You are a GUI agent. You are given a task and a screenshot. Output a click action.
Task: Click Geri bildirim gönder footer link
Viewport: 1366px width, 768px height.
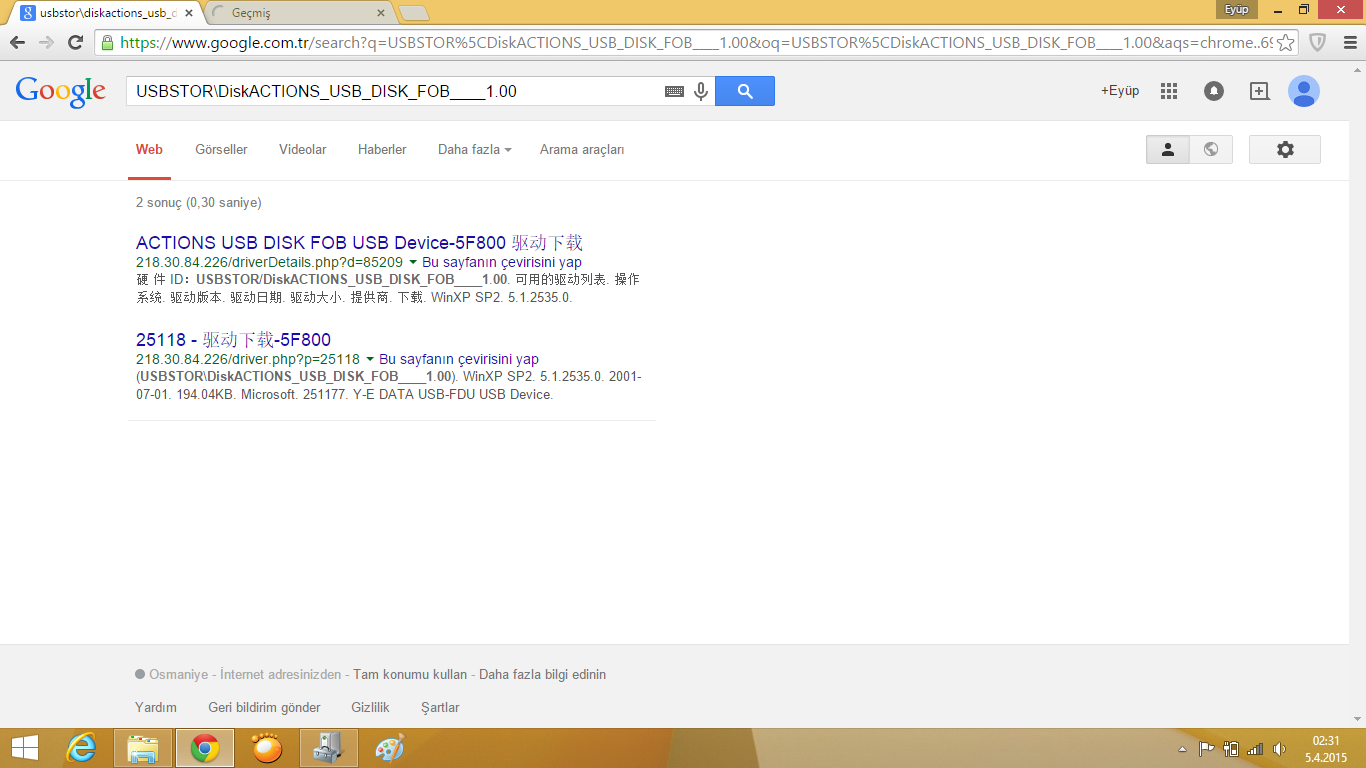point(264,708)
